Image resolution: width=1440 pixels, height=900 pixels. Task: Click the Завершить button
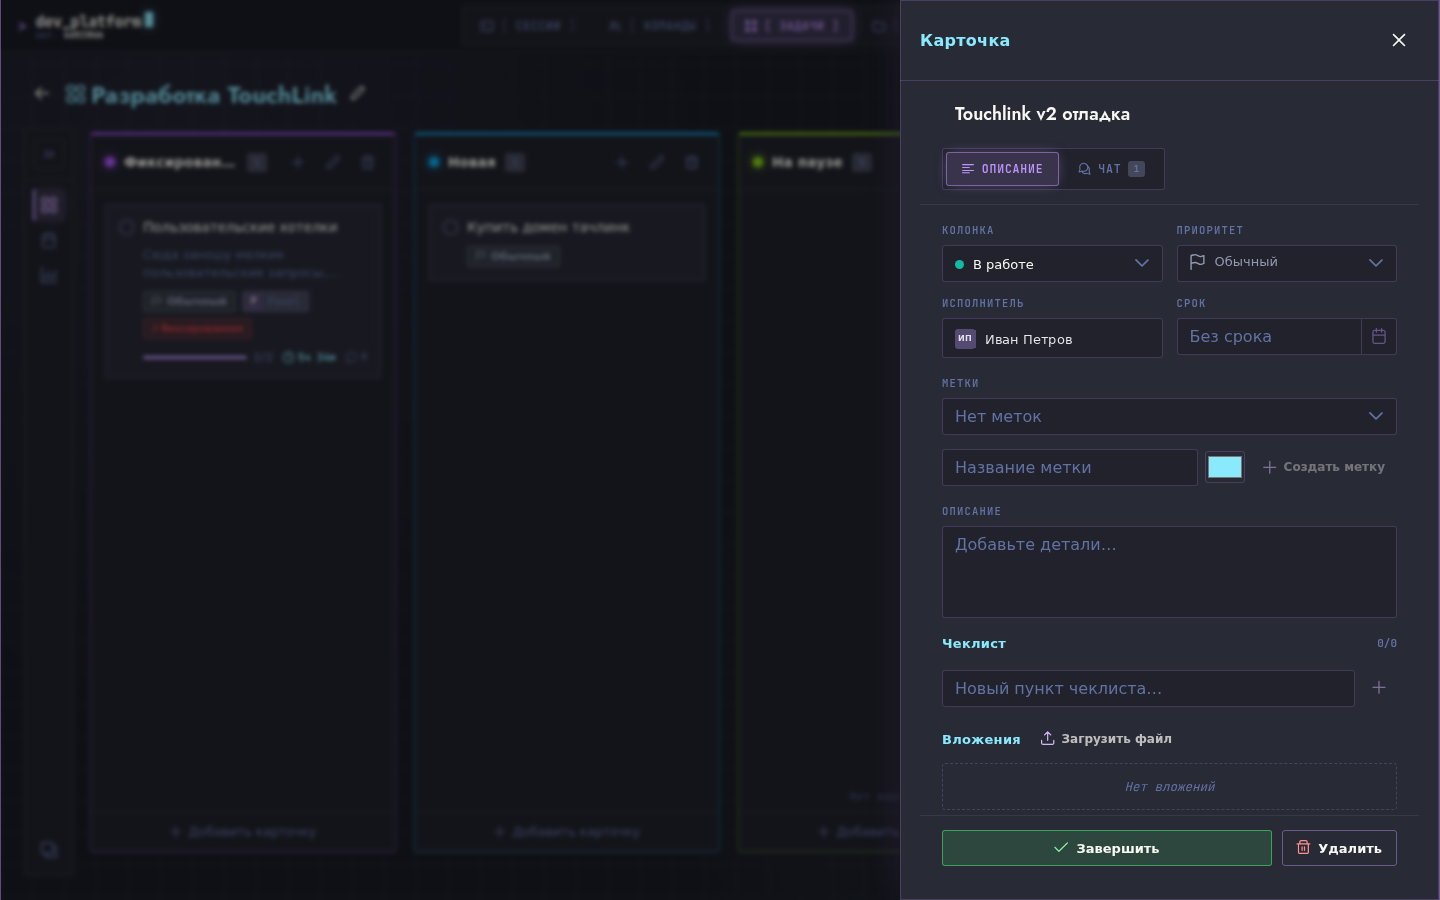1106,848
